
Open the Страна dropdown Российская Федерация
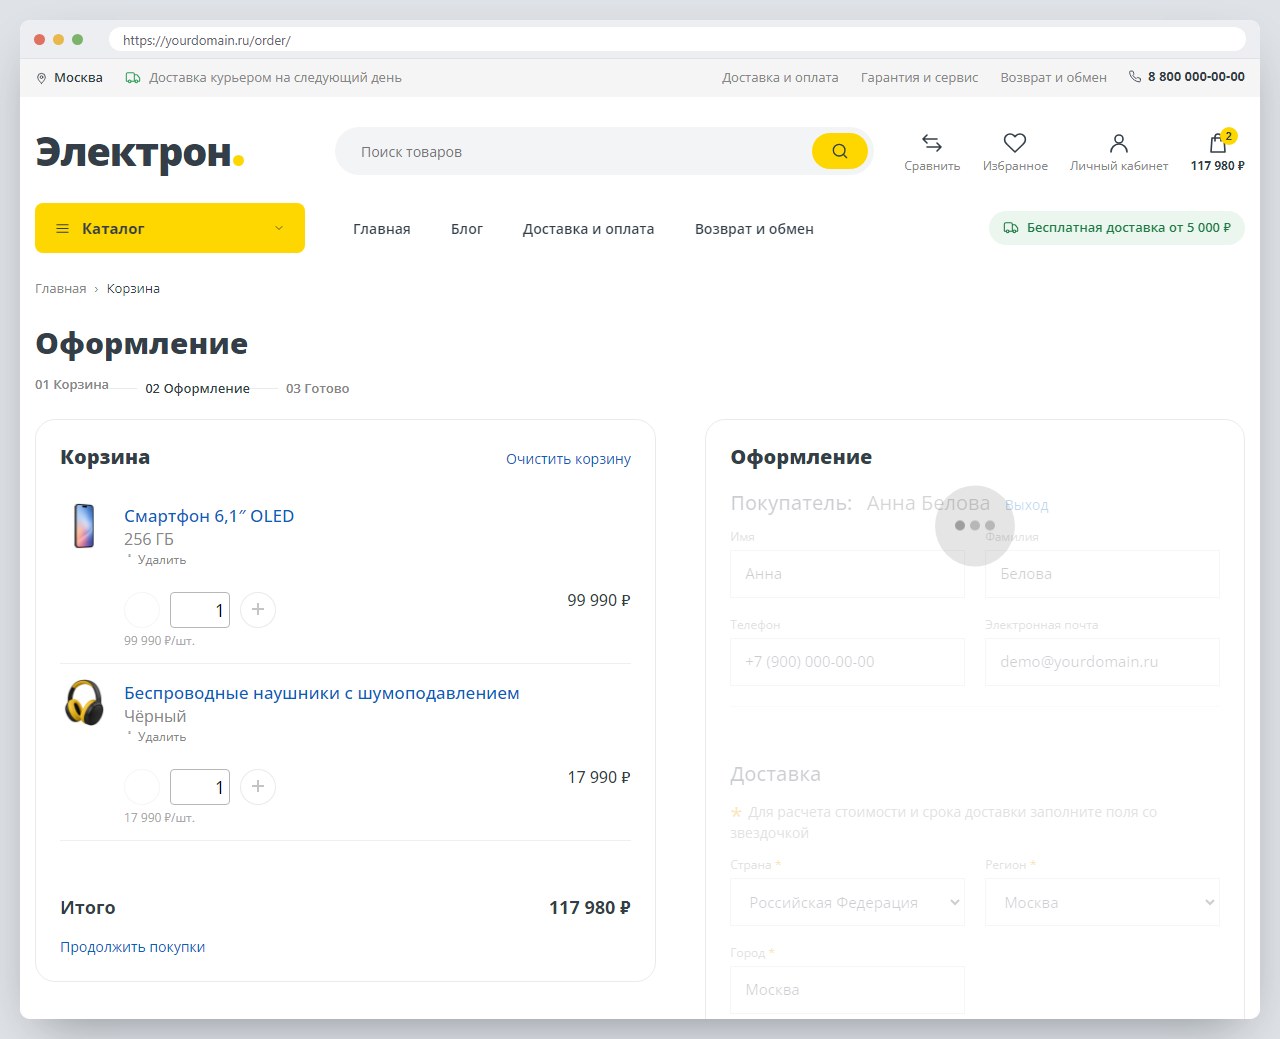click(x=848, y=902)
